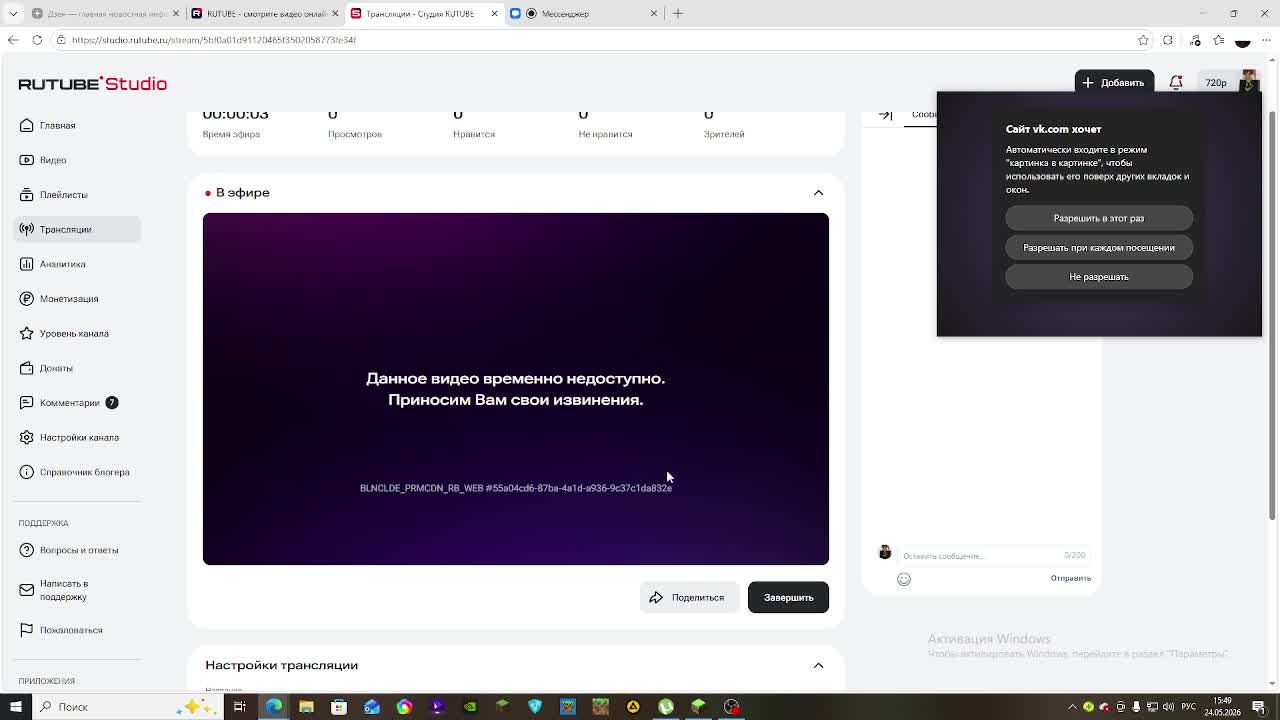Open a new browser tab
1280x720 pixels.
coord(678,13)
